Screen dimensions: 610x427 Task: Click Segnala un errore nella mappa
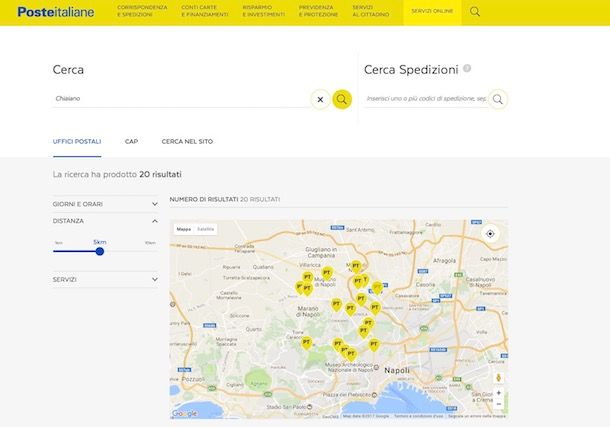[477, 416]
